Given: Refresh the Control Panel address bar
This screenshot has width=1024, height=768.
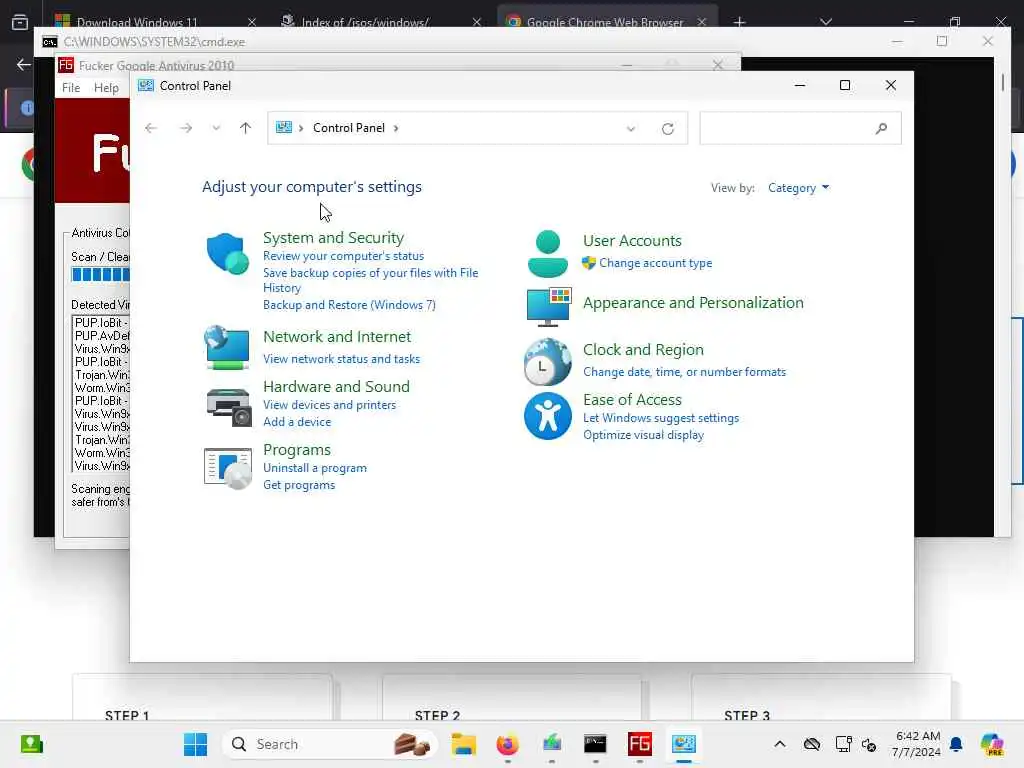Looking at the screenshot, I should (667, 129).
